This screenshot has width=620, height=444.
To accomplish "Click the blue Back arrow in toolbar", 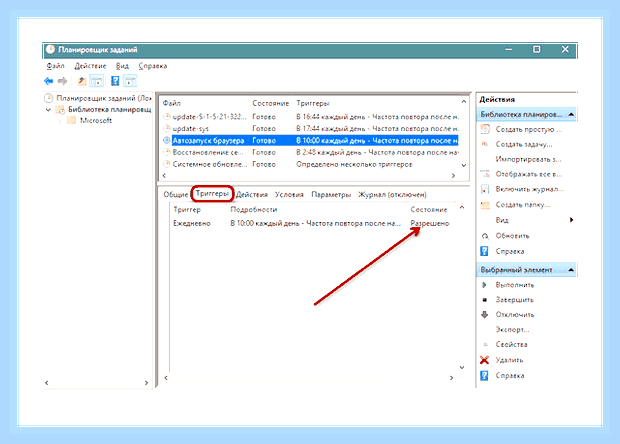I will tap(49, 81).
